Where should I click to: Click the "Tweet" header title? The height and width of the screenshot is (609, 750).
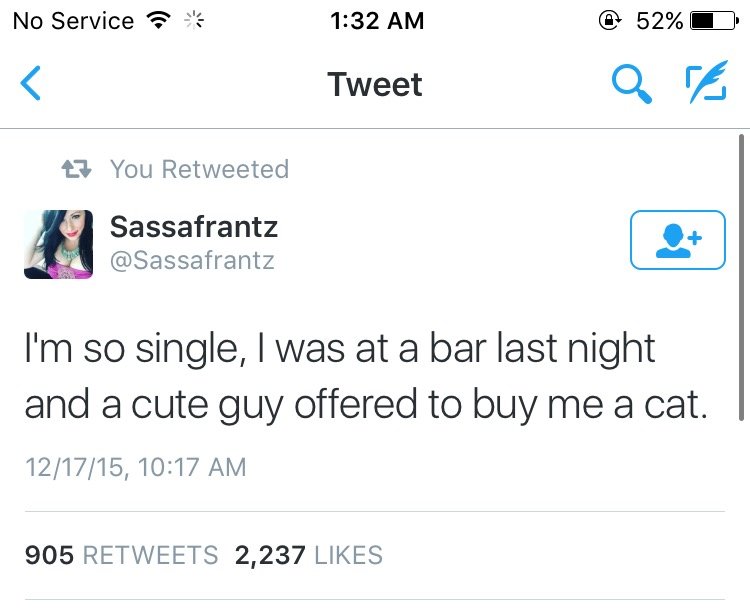(x=374, y=85)
